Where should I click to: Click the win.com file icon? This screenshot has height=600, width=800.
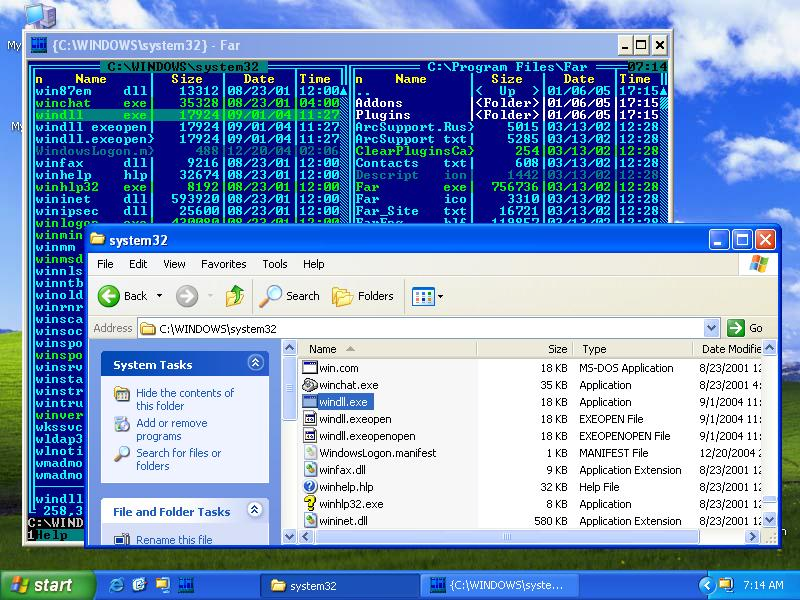point(310,368)
